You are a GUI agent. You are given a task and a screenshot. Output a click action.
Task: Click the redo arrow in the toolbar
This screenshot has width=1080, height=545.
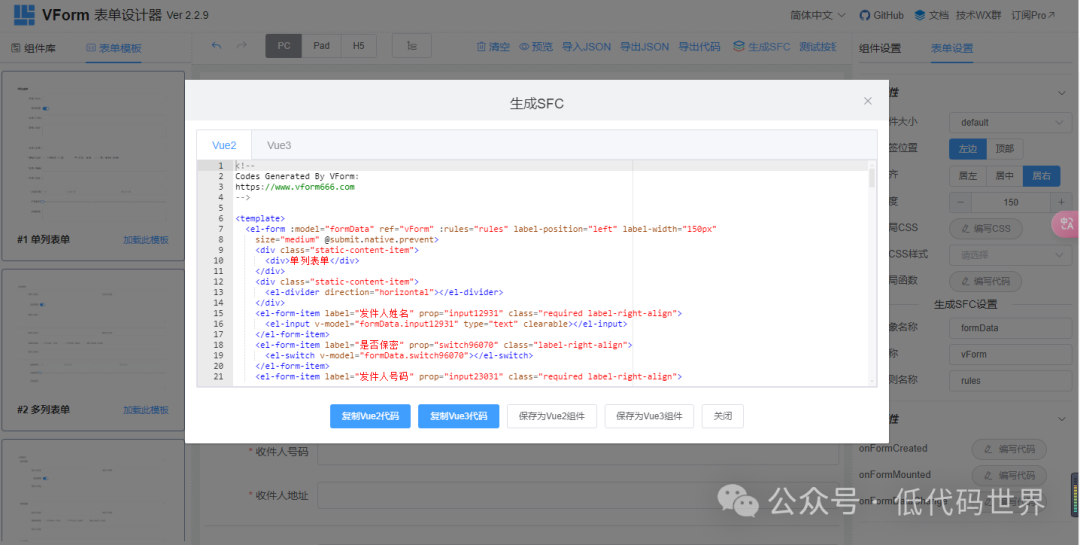pyautogui.click(x=242, y=46)
